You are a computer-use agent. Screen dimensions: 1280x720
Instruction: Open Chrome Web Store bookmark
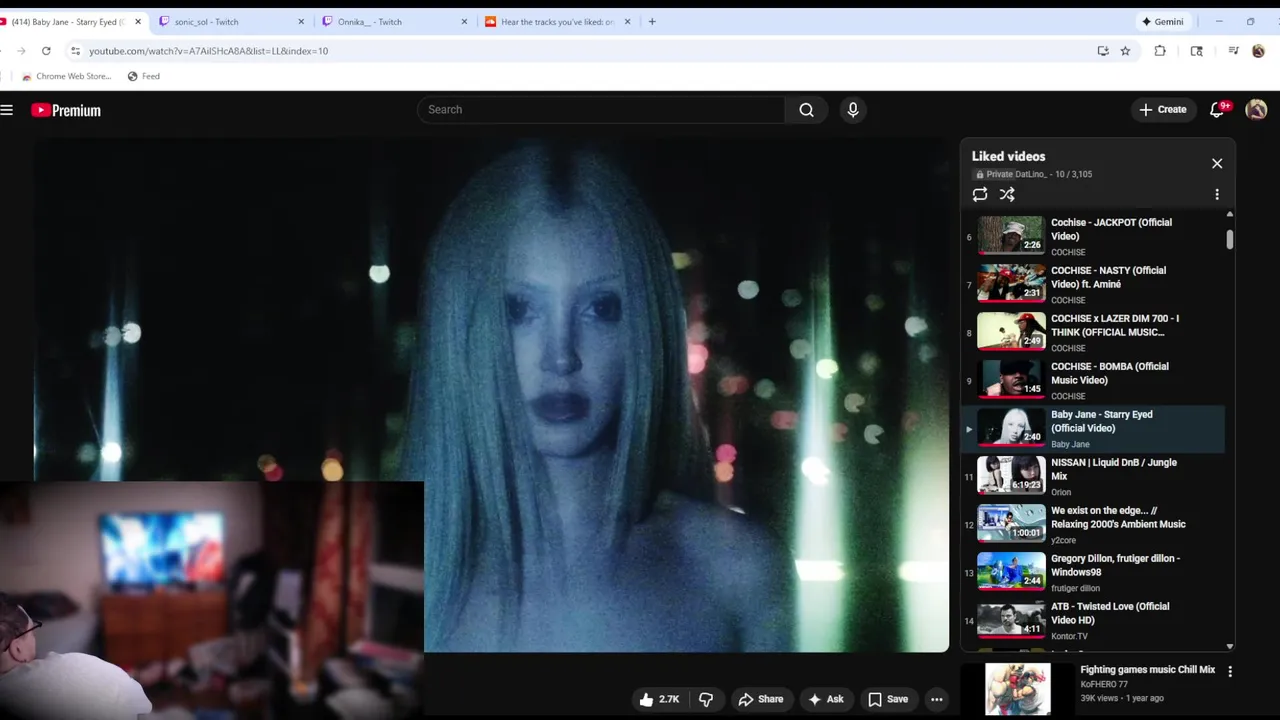[66, 76]
